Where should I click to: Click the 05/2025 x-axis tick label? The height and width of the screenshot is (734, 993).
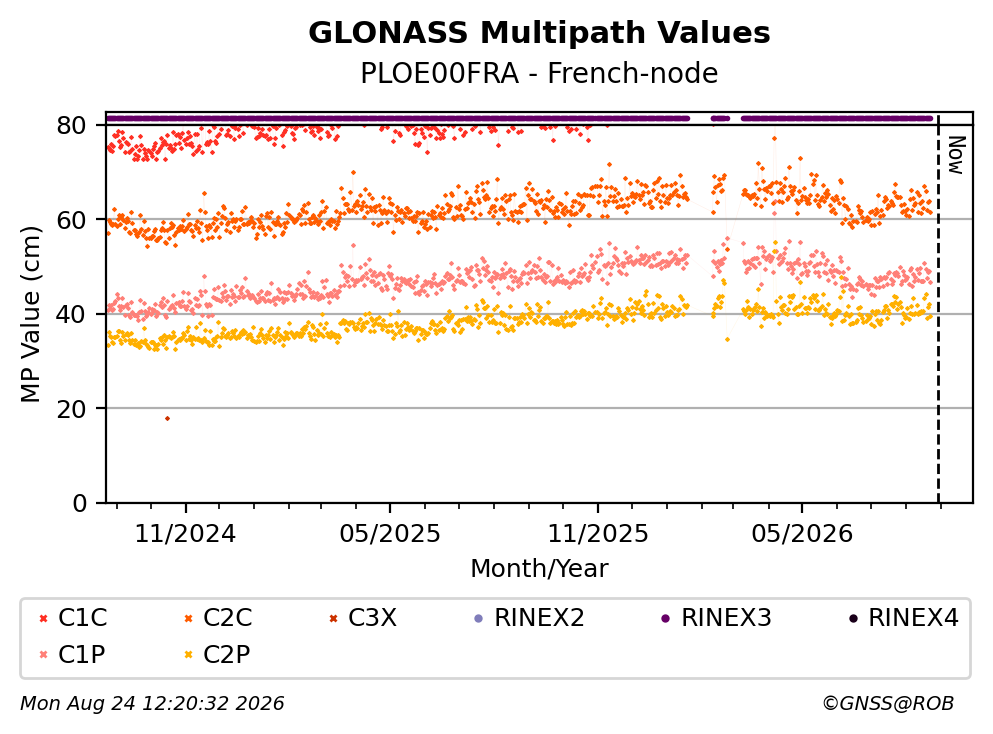(389, 534)
